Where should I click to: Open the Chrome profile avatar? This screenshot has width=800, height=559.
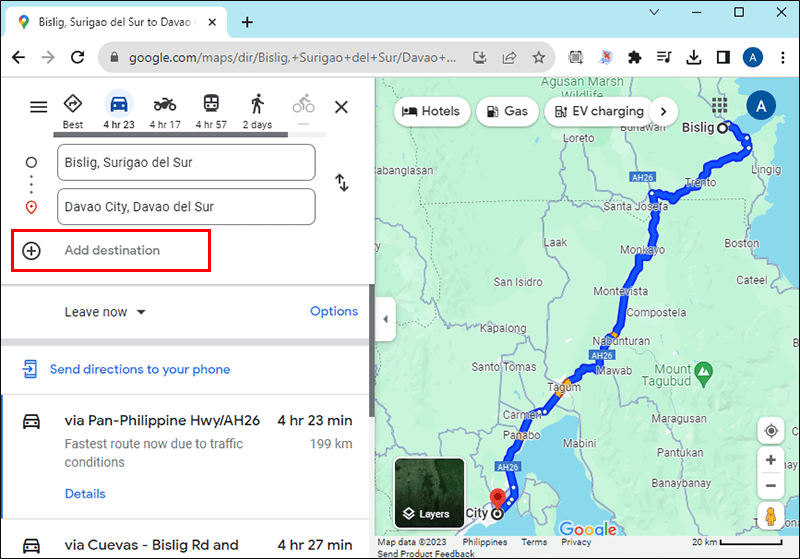(x=753, y=58)
